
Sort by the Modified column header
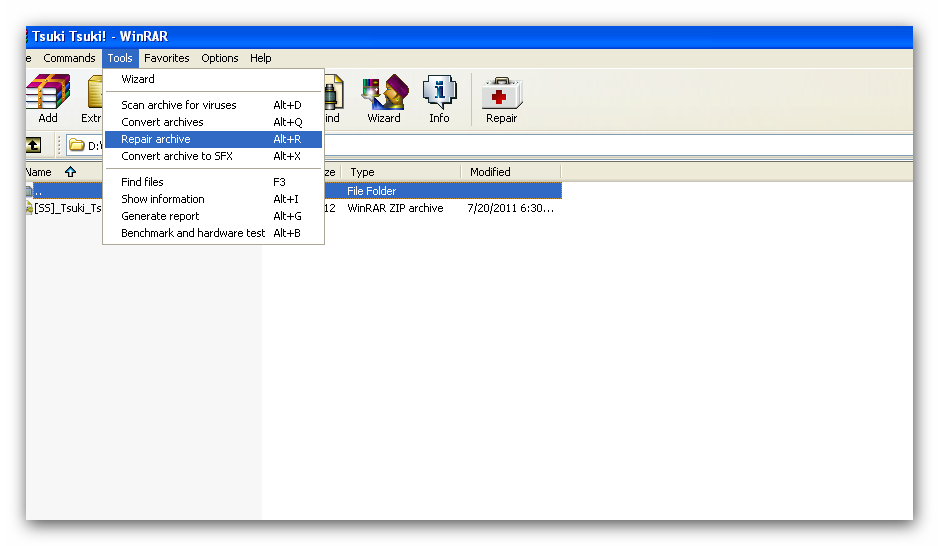pyautogui.click(x=511, y=172)
